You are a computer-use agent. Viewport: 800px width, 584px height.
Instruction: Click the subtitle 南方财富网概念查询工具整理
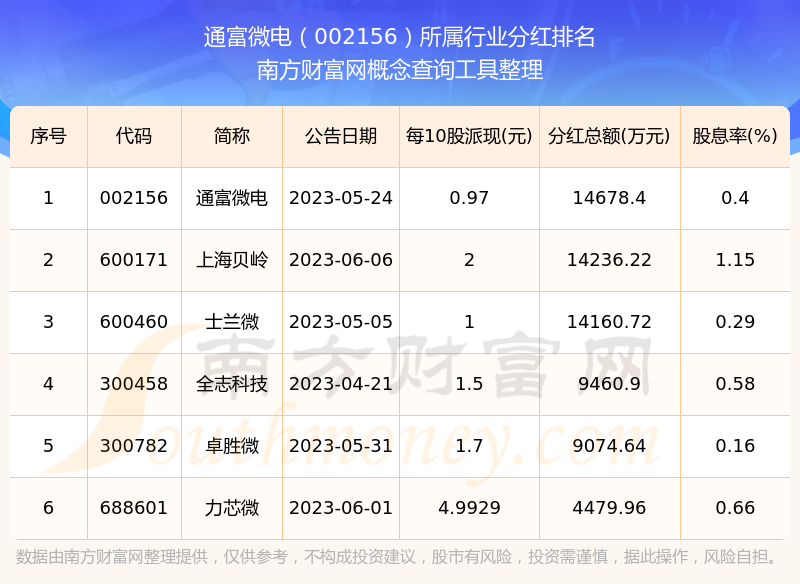(x=399, y=70)
